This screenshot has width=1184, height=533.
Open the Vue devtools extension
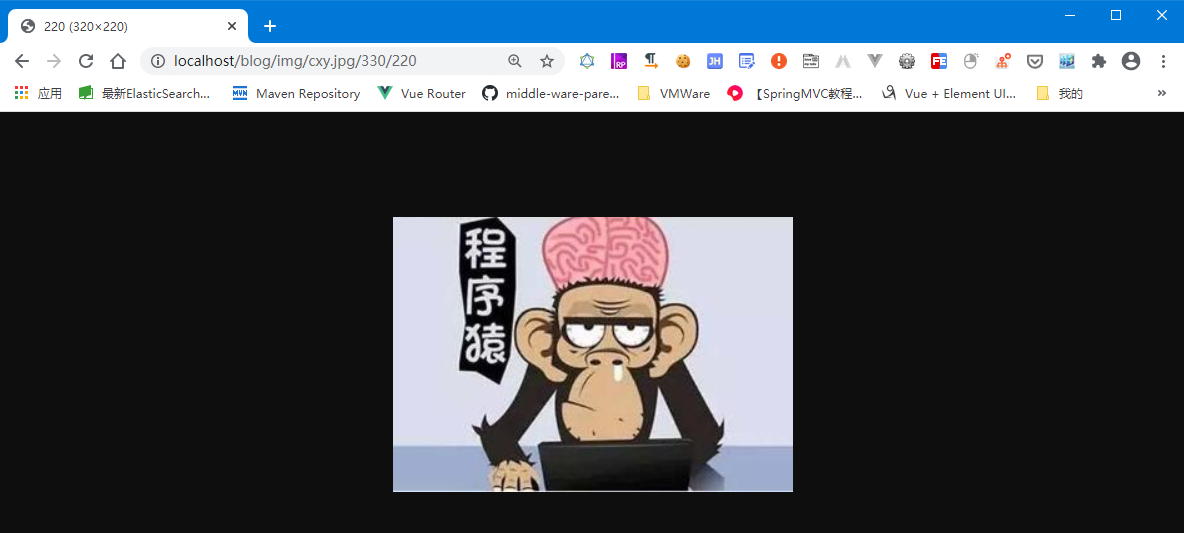coord(875,61)
